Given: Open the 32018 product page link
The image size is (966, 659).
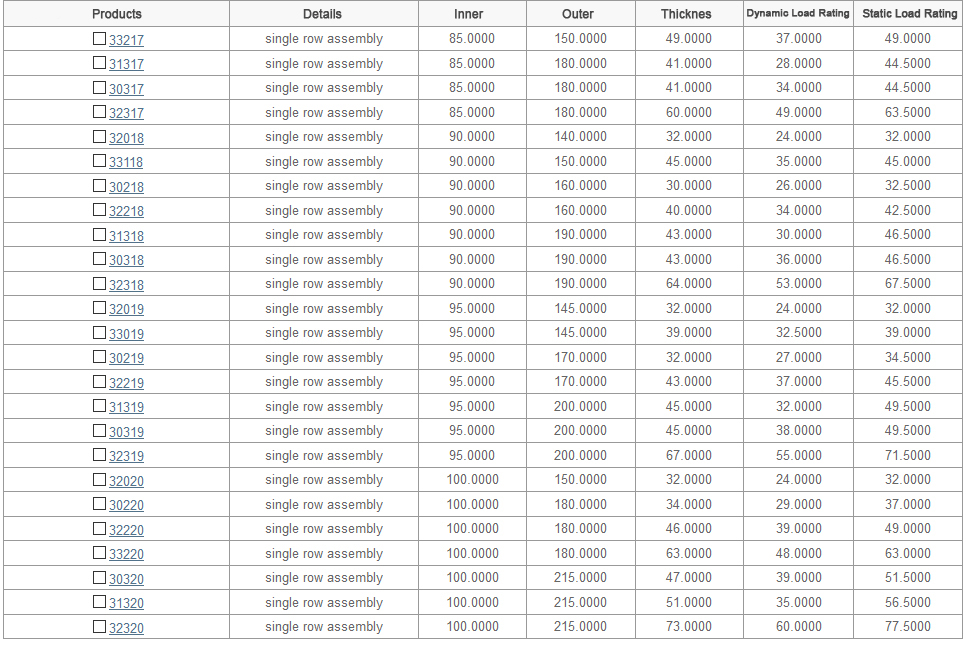Looking at the screenshot, I should 126,138.
